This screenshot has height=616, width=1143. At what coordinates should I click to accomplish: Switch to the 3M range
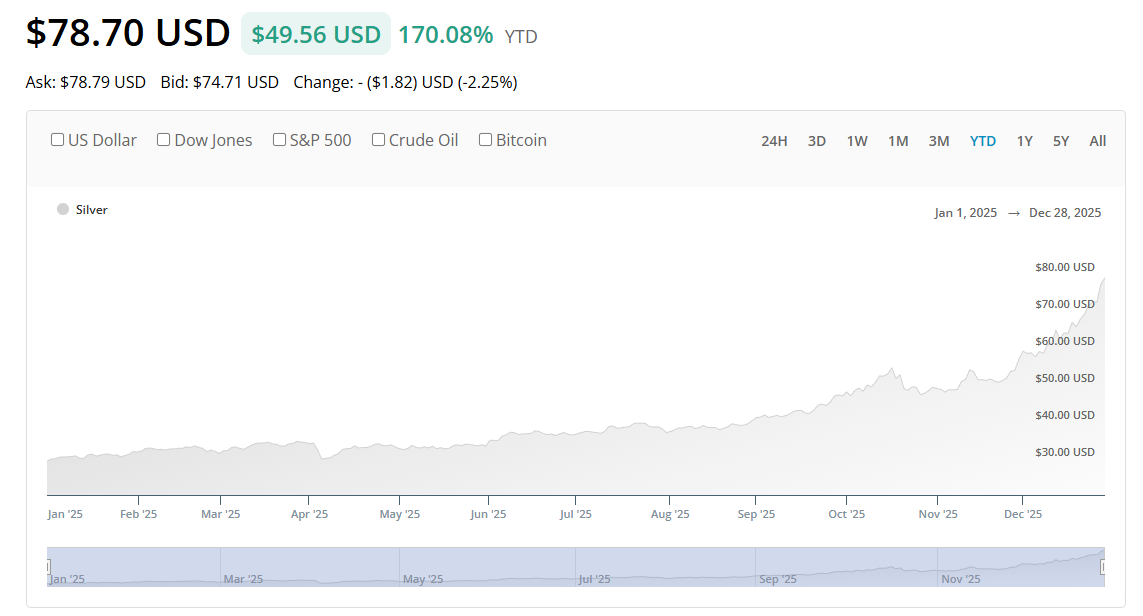pos(939,141)
